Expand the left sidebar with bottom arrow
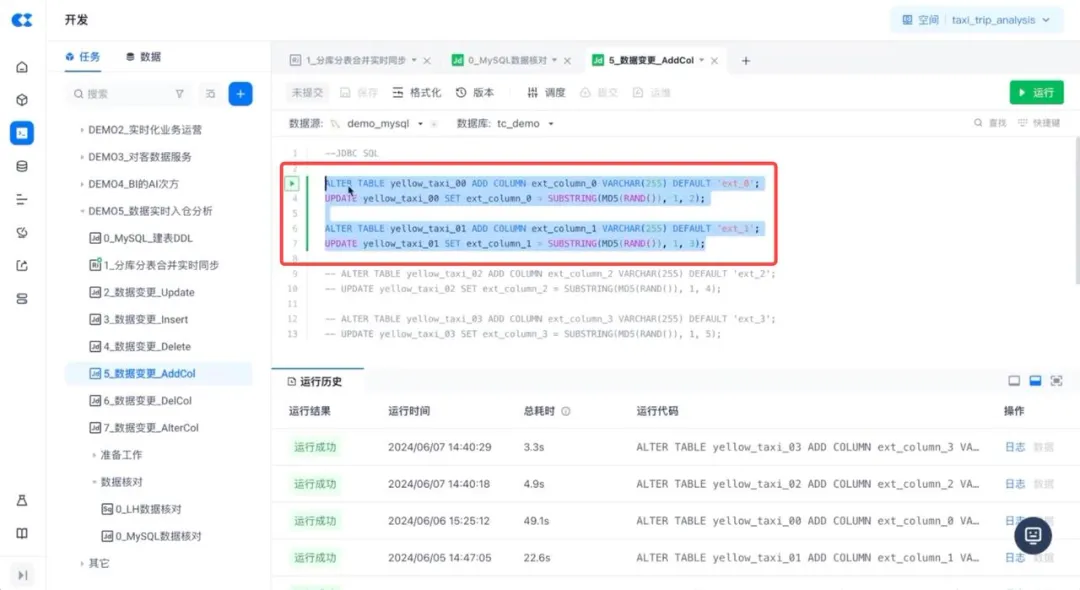Image resolution: width=1080 pixels, height=590 pixels. coord(22,574)
